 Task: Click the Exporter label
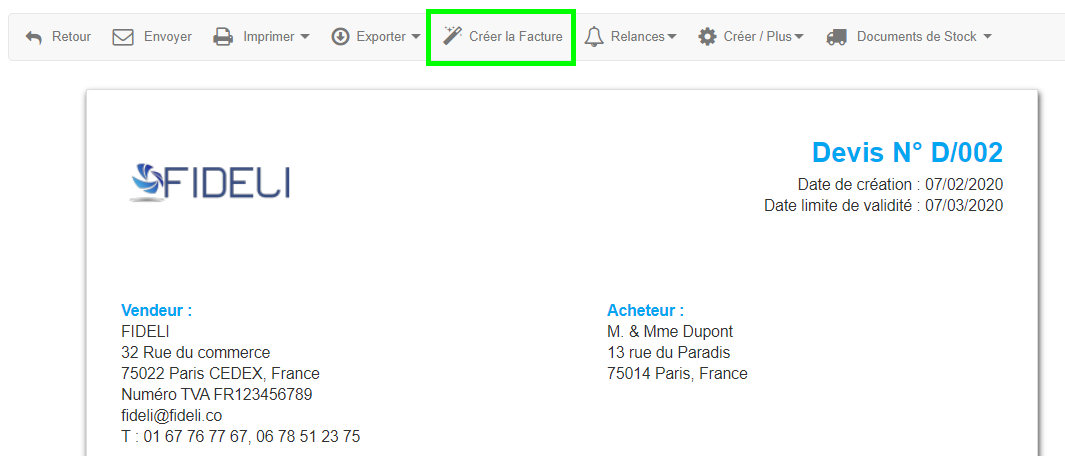click(381, 37)
